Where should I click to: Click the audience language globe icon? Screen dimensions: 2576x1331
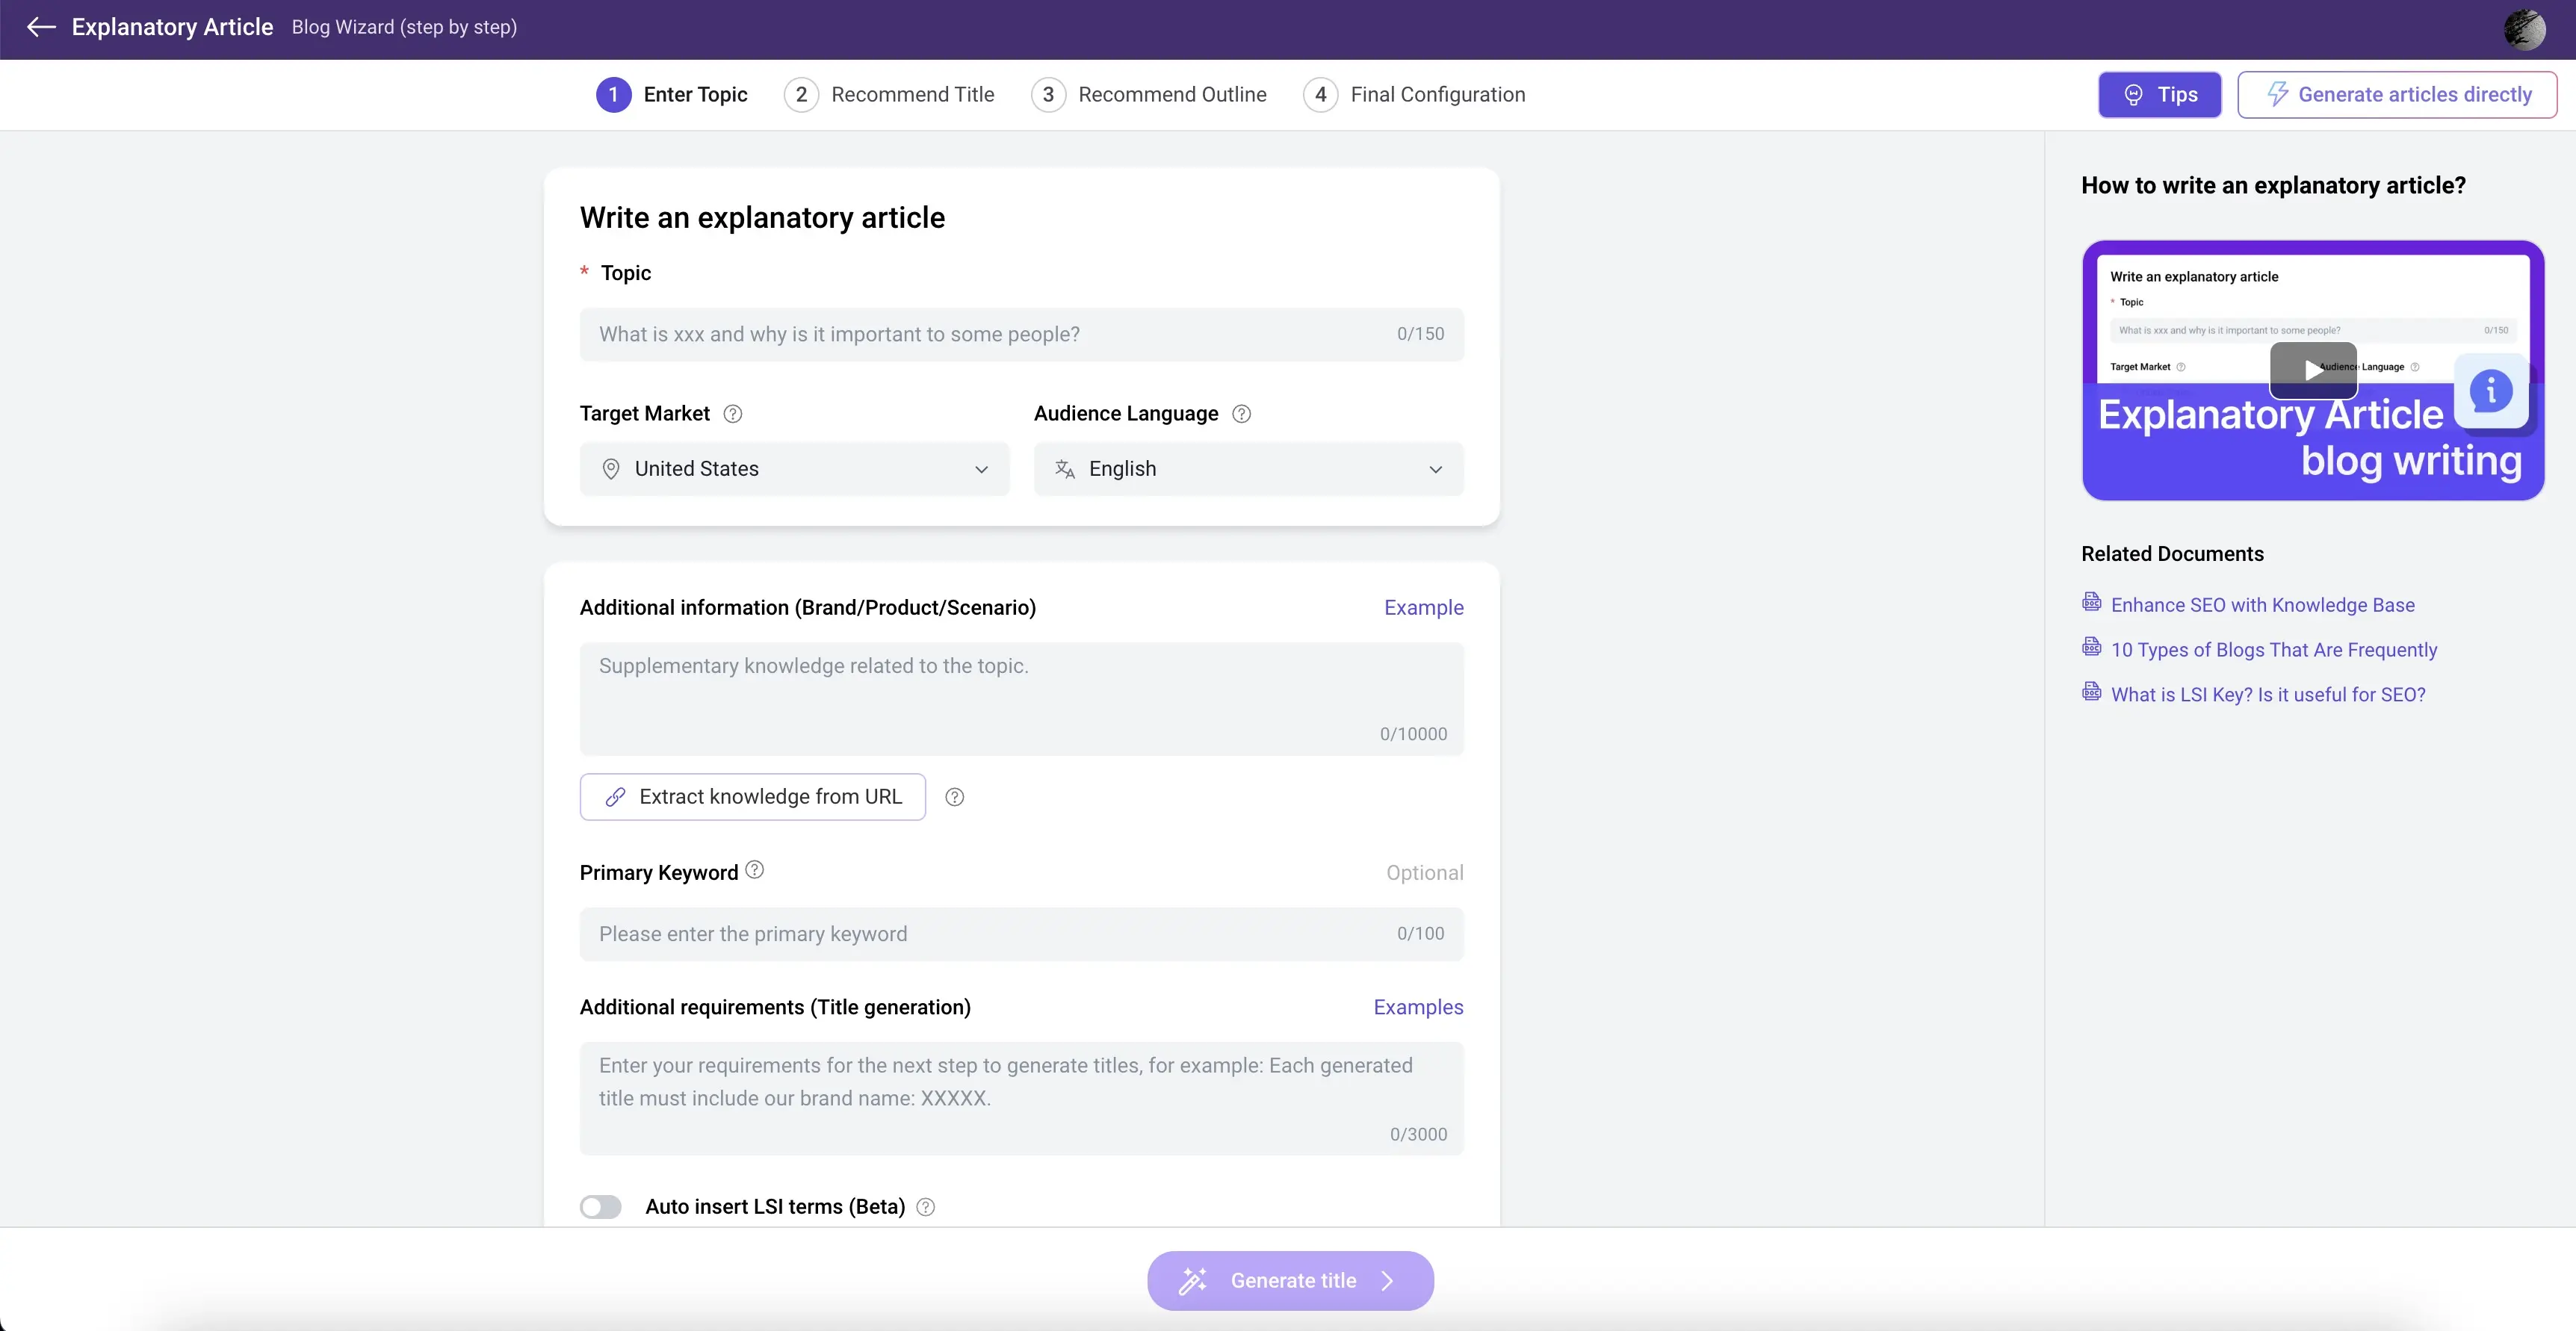click(x=1065, y=468)
